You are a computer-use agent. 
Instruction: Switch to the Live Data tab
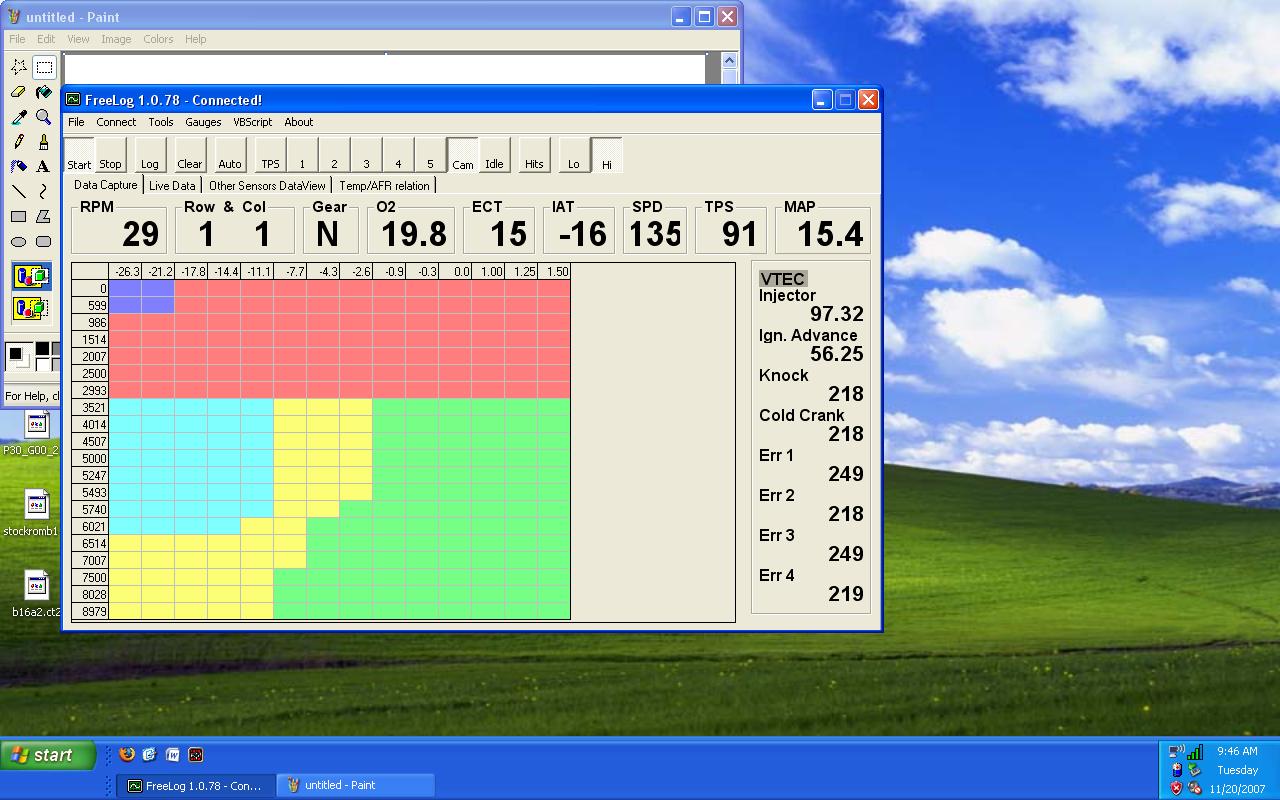click(172, 185)
